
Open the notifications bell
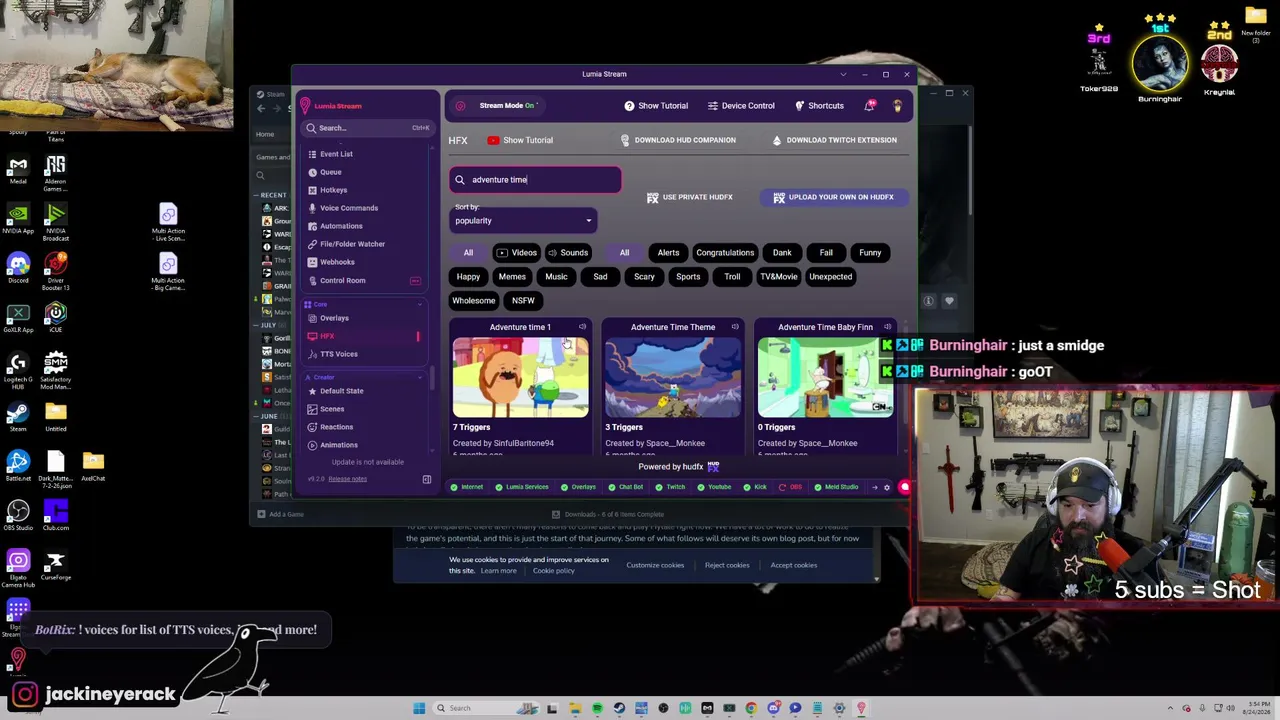pyautogui.click(x=870, y=106)
